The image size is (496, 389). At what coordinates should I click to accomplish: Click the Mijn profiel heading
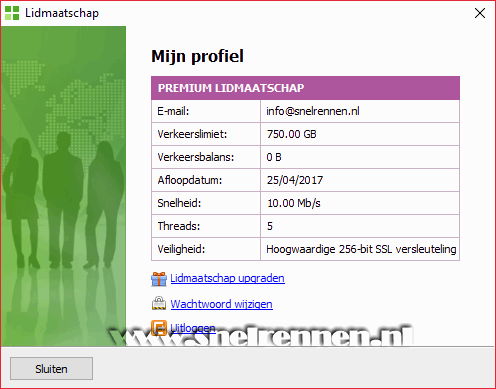197,56
